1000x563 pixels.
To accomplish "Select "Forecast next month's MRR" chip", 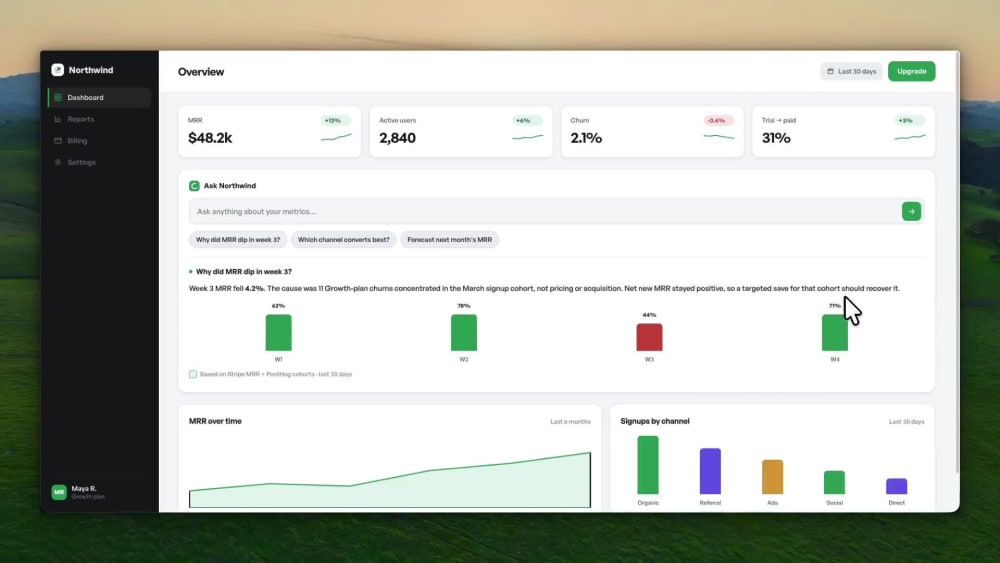I will pyautogui.click(x=450, y=240).
